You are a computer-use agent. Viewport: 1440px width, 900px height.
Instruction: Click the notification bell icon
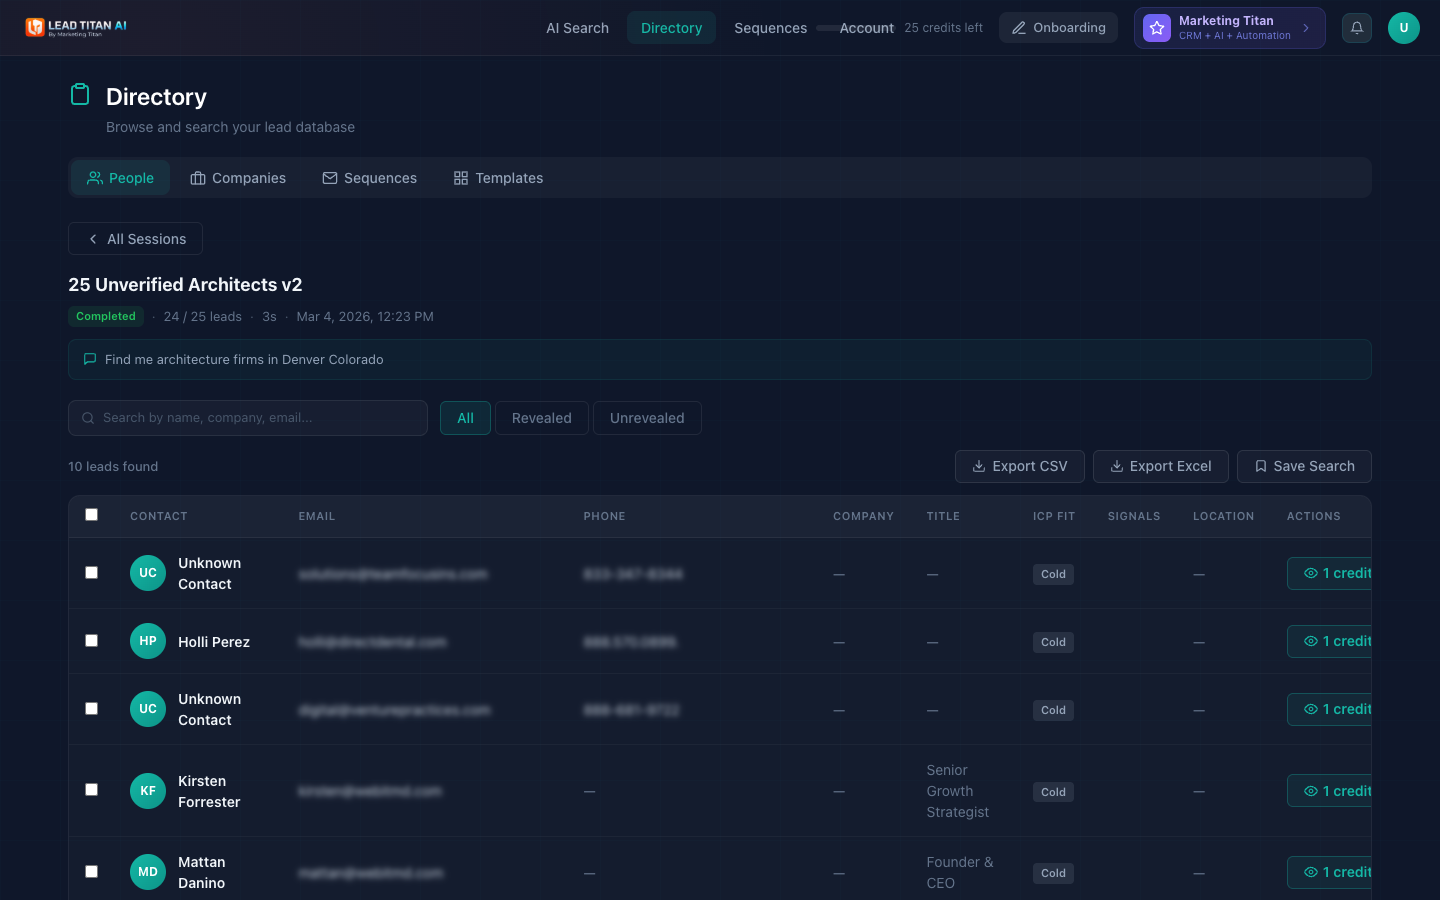tap(1356, 28)
